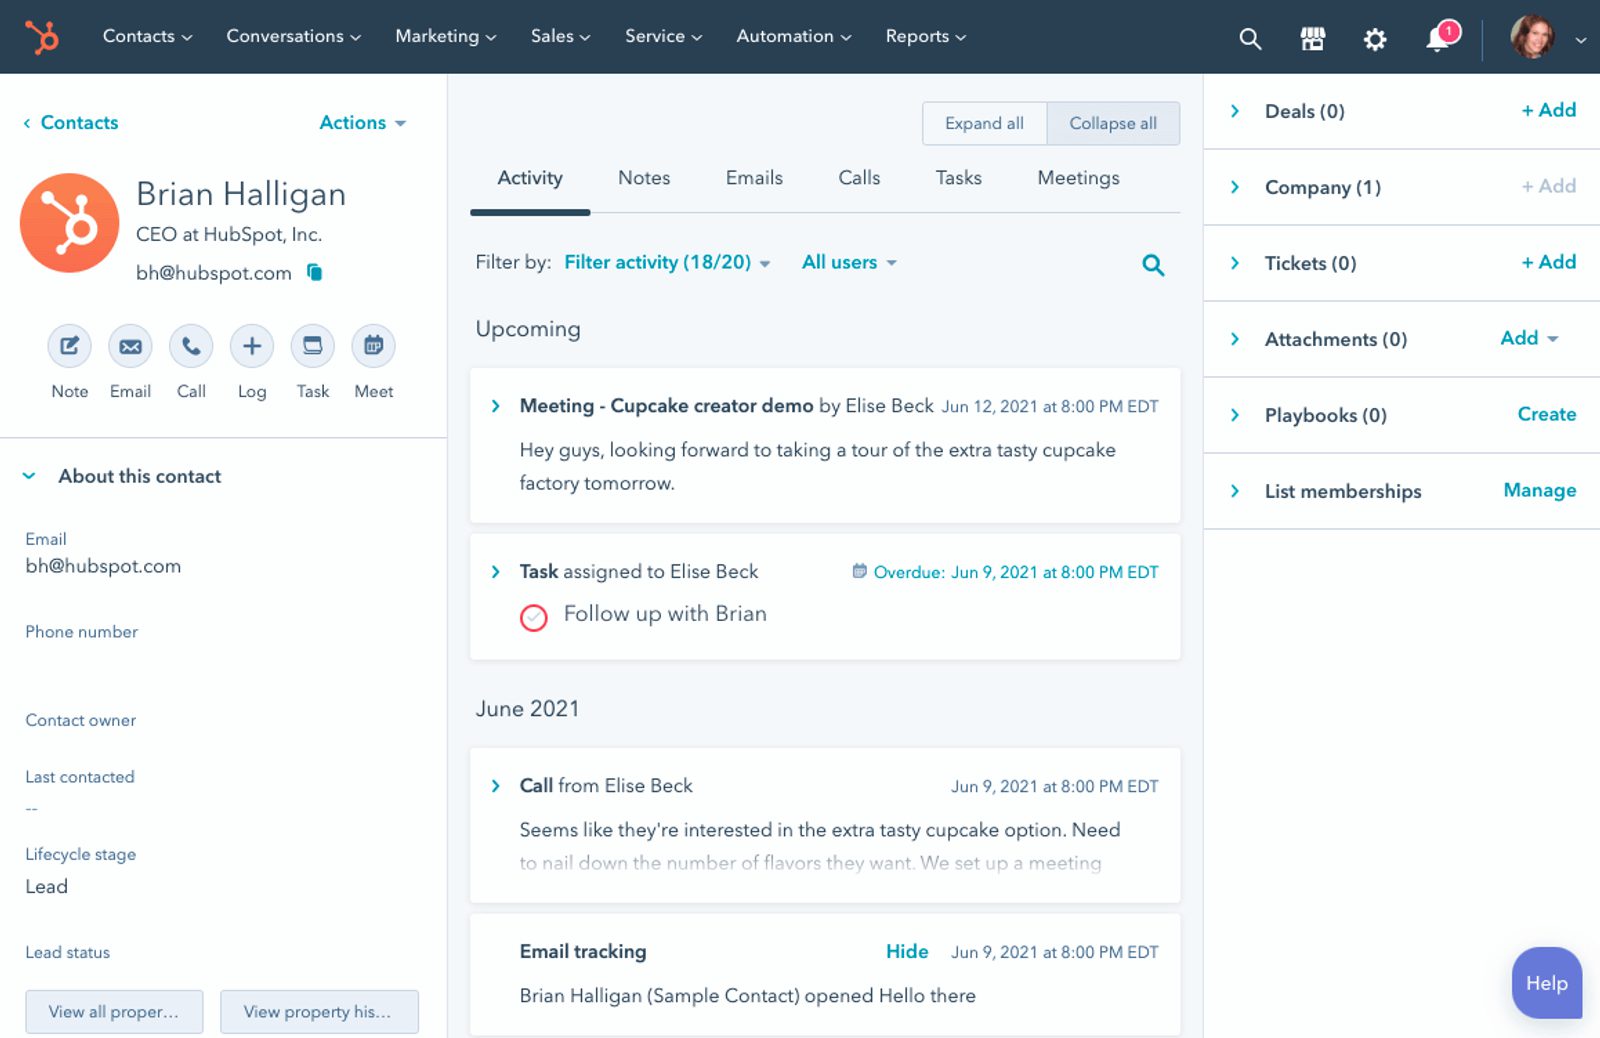The image size is (1600, 1038).
Task: View notifications via the bell icon
Action: click(x=1437, y=38)
